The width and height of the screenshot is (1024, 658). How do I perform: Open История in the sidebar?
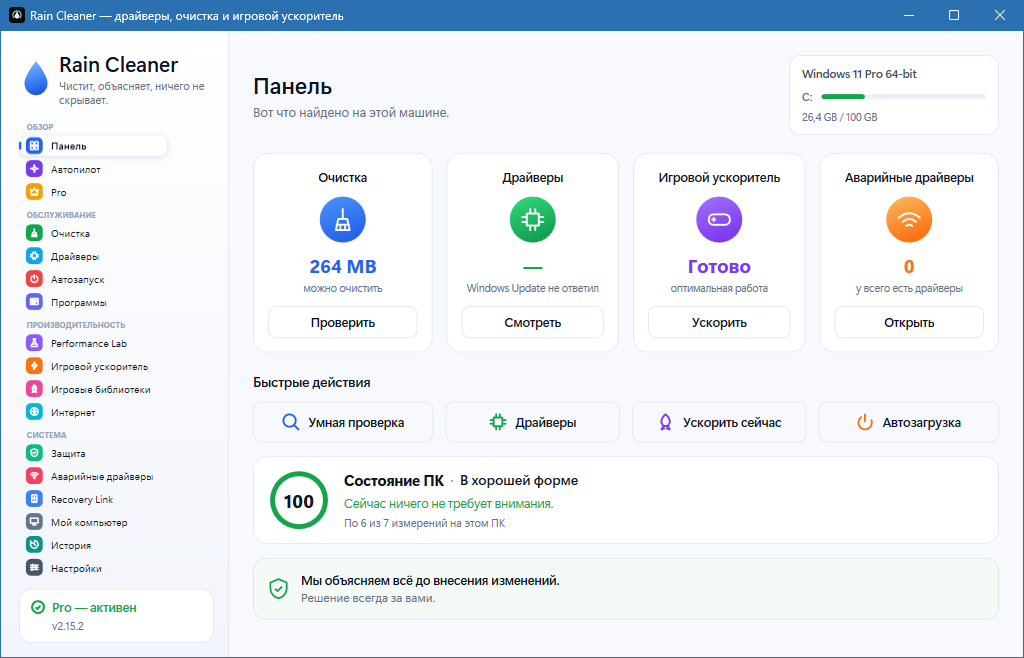[94, 545]
